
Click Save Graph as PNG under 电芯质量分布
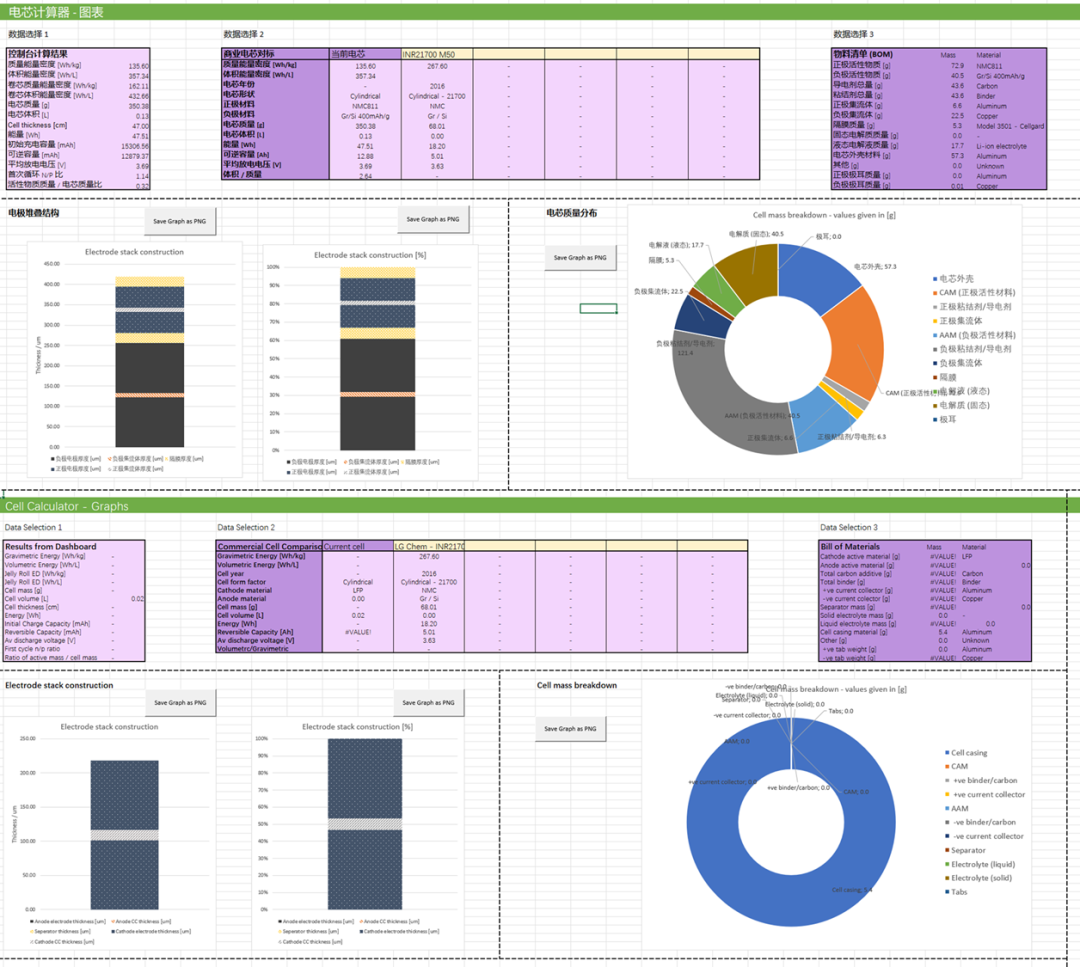pyautogui.click(x=580, y=258)
